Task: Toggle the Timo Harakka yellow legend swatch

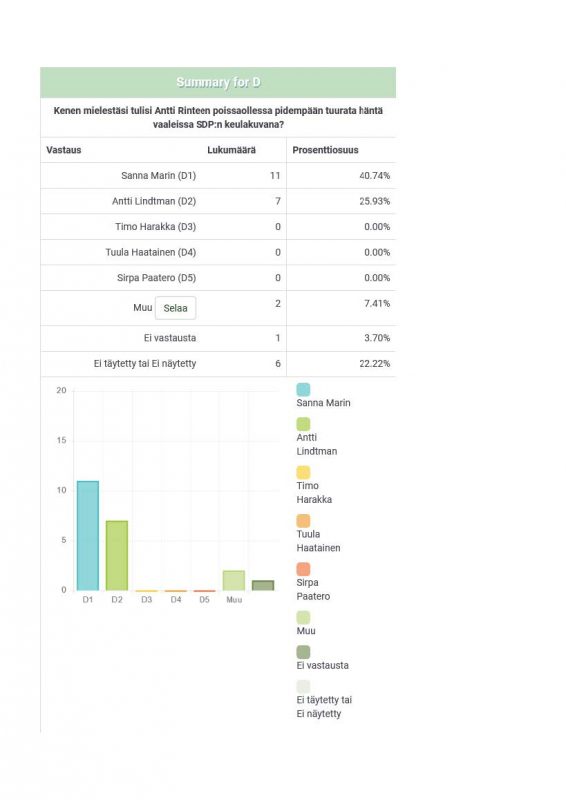Action: coord(303,472)
